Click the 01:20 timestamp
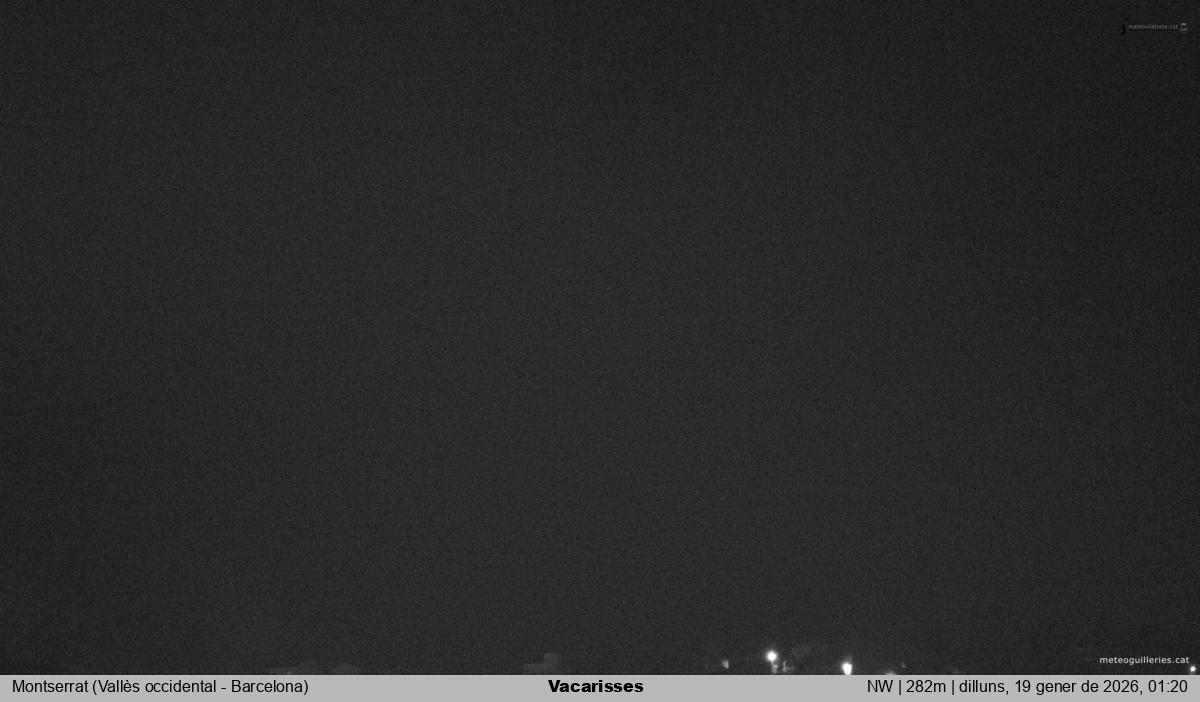Image resolution: width=1200 pixels, height=702 pixels. tap(1168, 687)
